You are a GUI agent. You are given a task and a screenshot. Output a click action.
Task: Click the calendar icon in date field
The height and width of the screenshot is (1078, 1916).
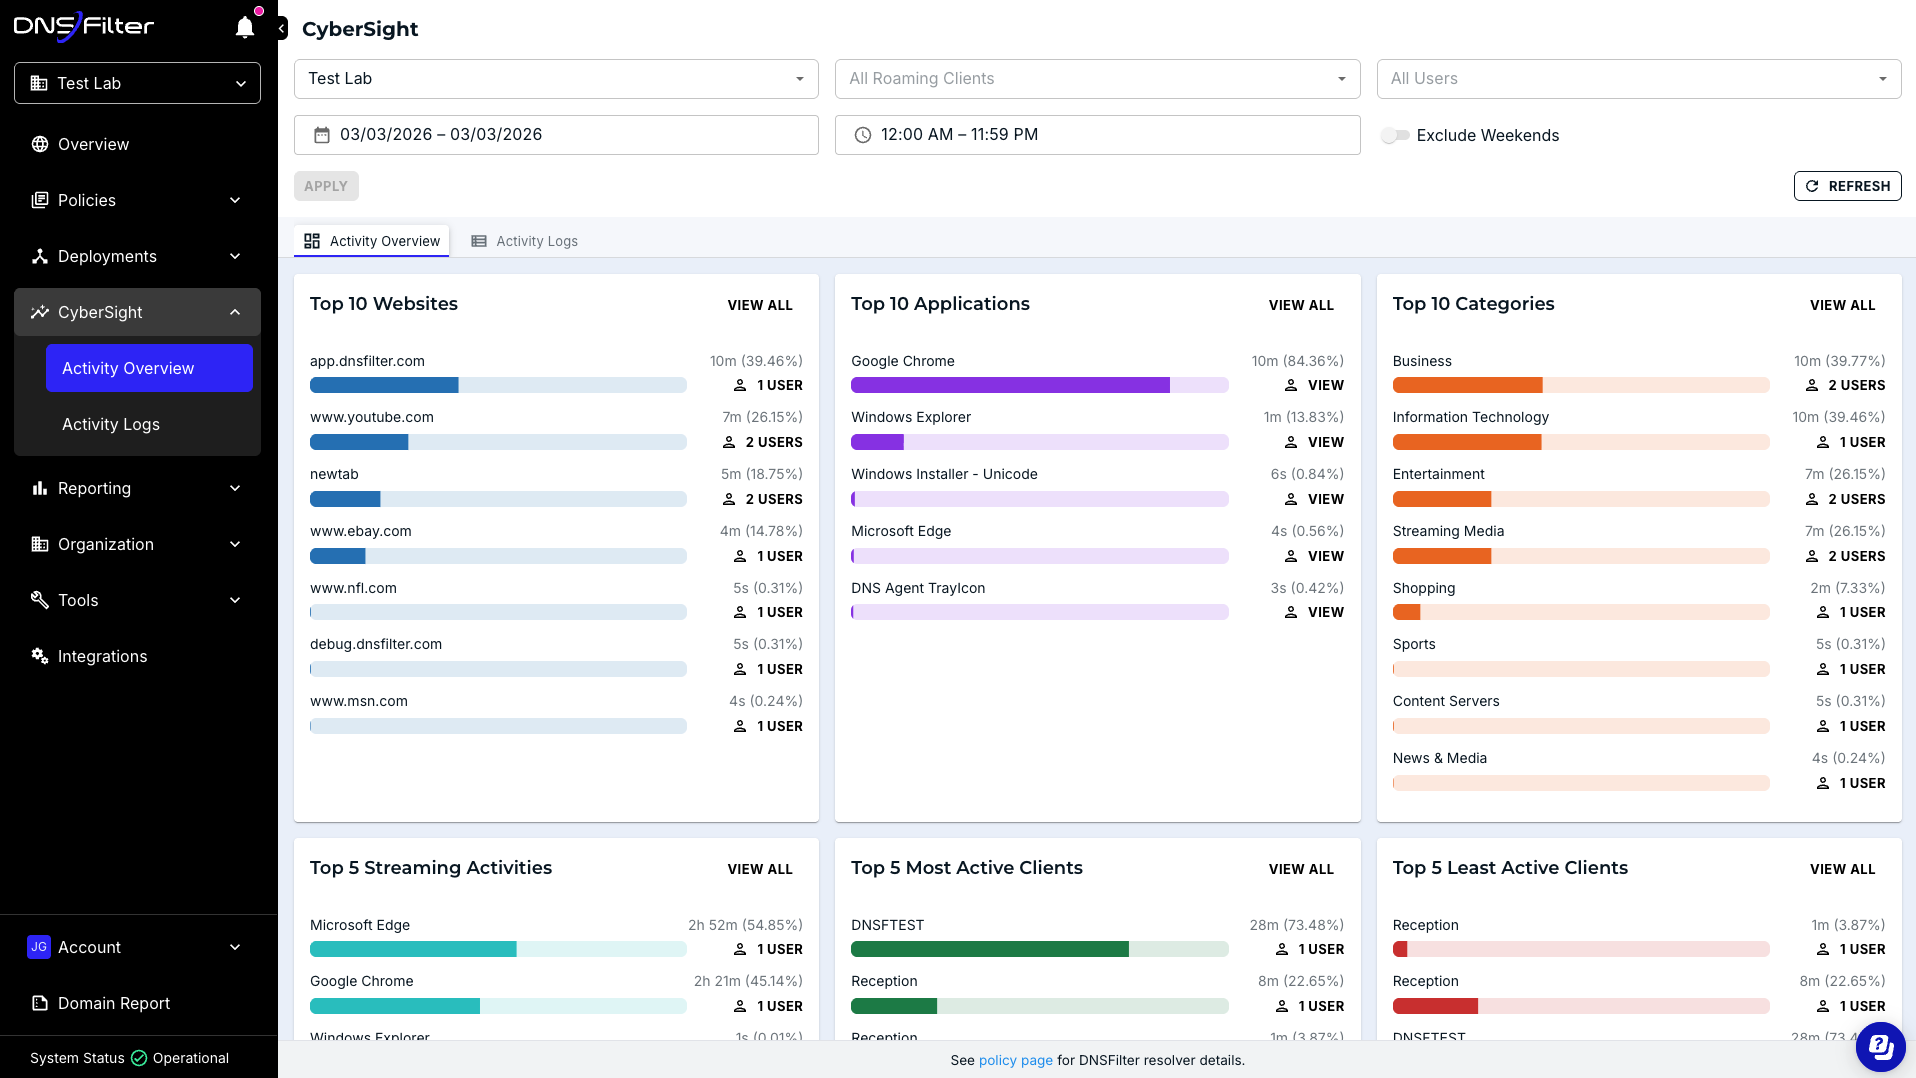pos(322,135)
